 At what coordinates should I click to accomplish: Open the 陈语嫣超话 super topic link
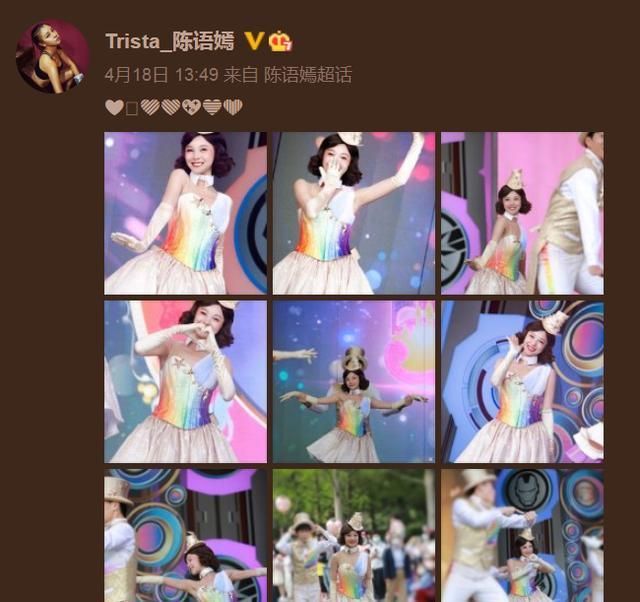pos(308,75)
